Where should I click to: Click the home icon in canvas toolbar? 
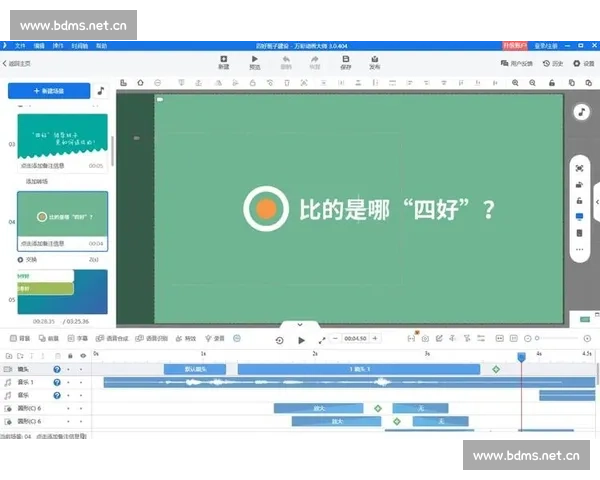coord(140,83)
